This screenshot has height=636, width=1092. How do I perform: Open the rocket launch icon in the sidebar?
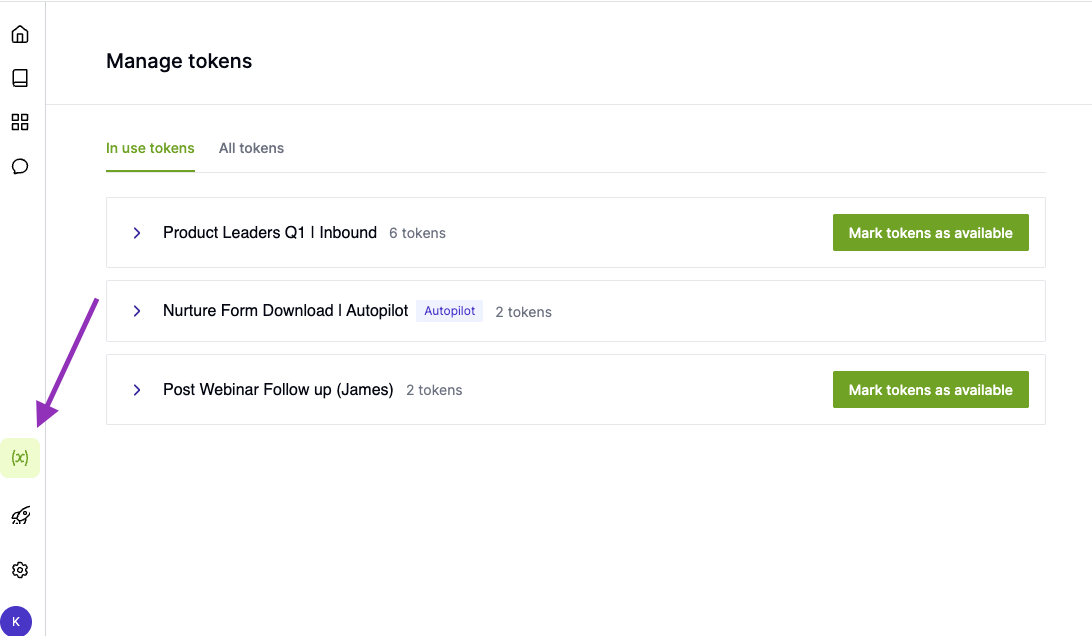[19, 514]
